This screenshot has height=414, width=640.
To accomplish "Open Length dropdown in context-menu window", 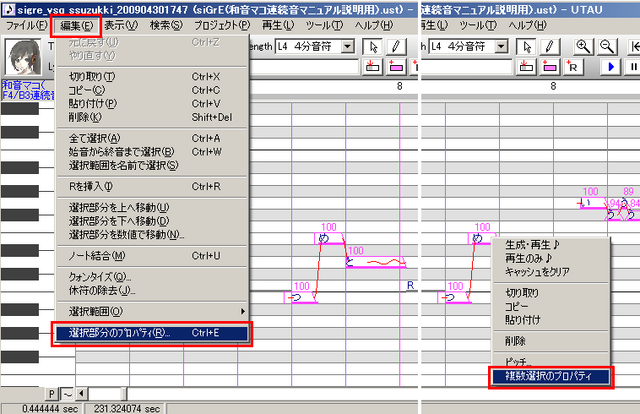I will click(502, 47).
